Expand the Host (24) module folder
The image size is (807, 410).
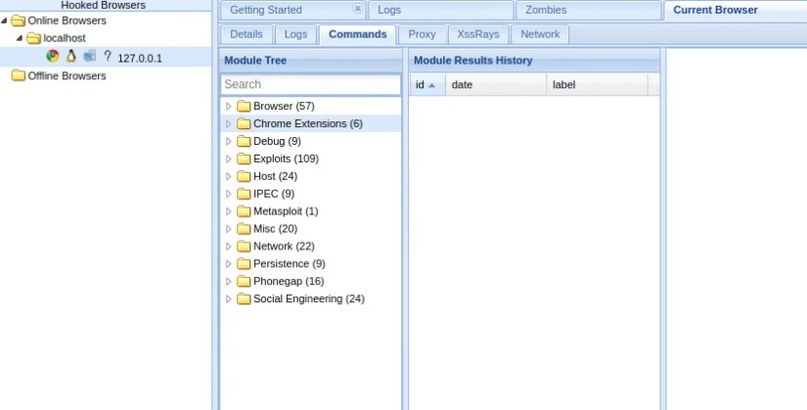[229, 176]
